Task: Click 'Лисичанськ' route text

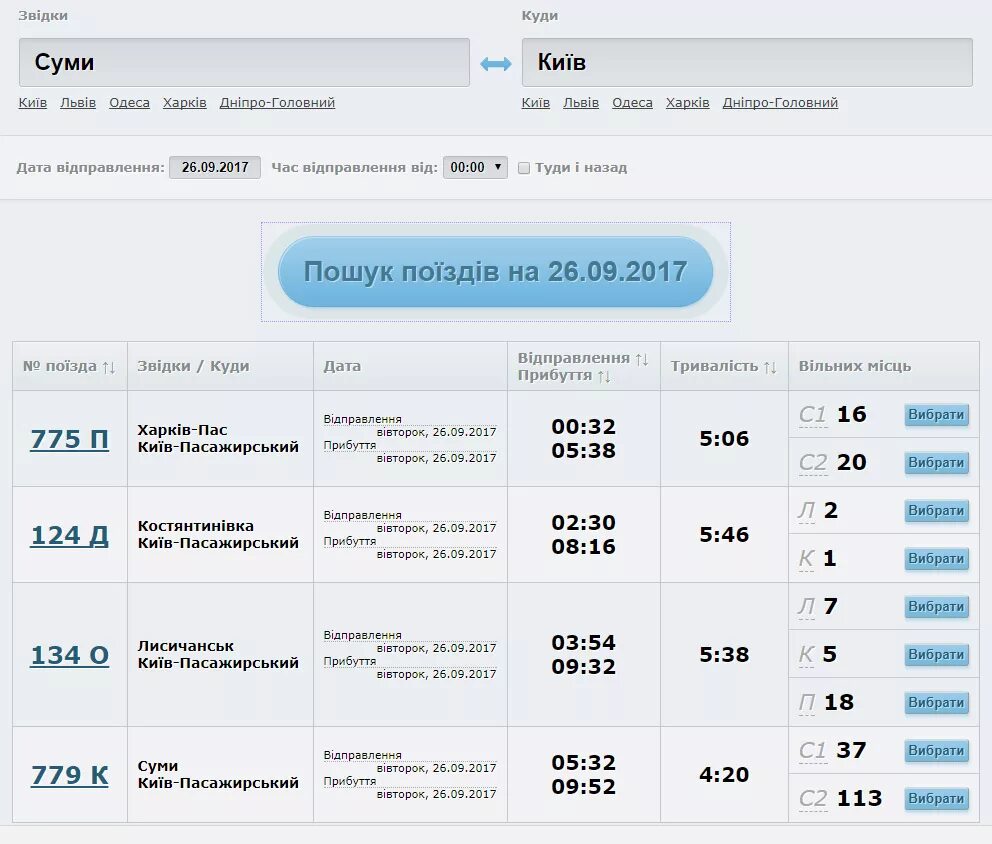Action: point(186,646)
